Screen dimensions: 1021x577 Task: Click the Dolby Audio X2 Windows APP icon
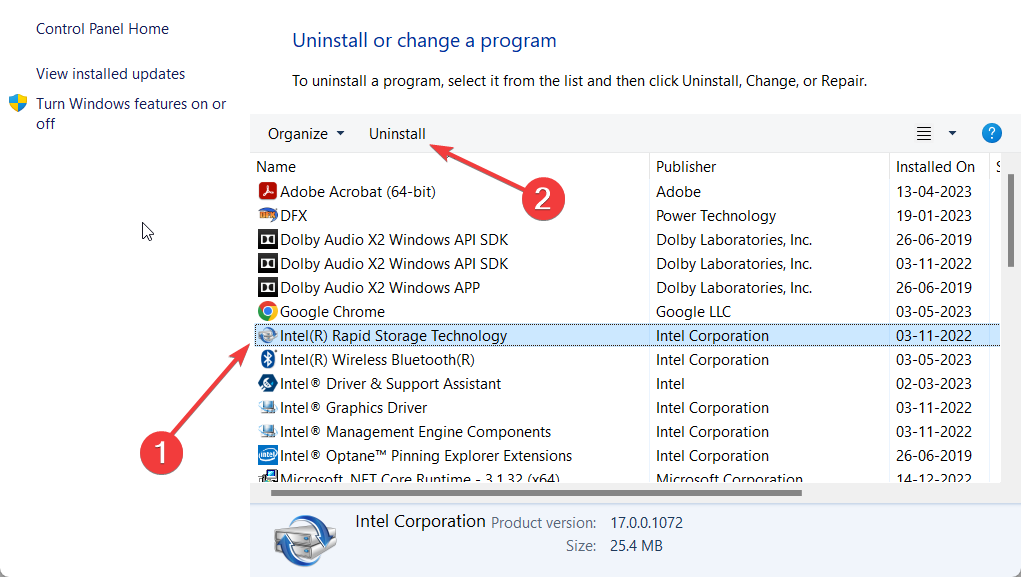(x=267, y=287)
